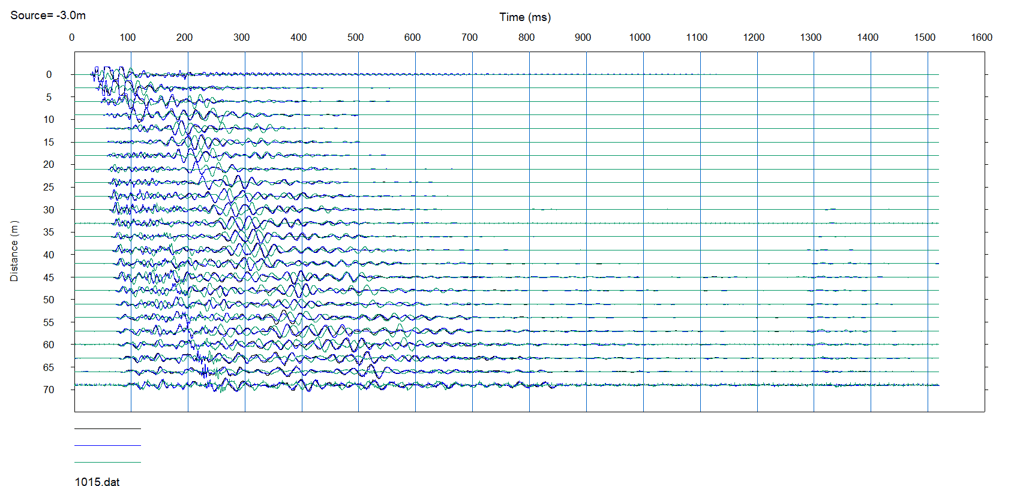Click the 1400 tick on the time axis
The image size is (1017, 486).
868,37
